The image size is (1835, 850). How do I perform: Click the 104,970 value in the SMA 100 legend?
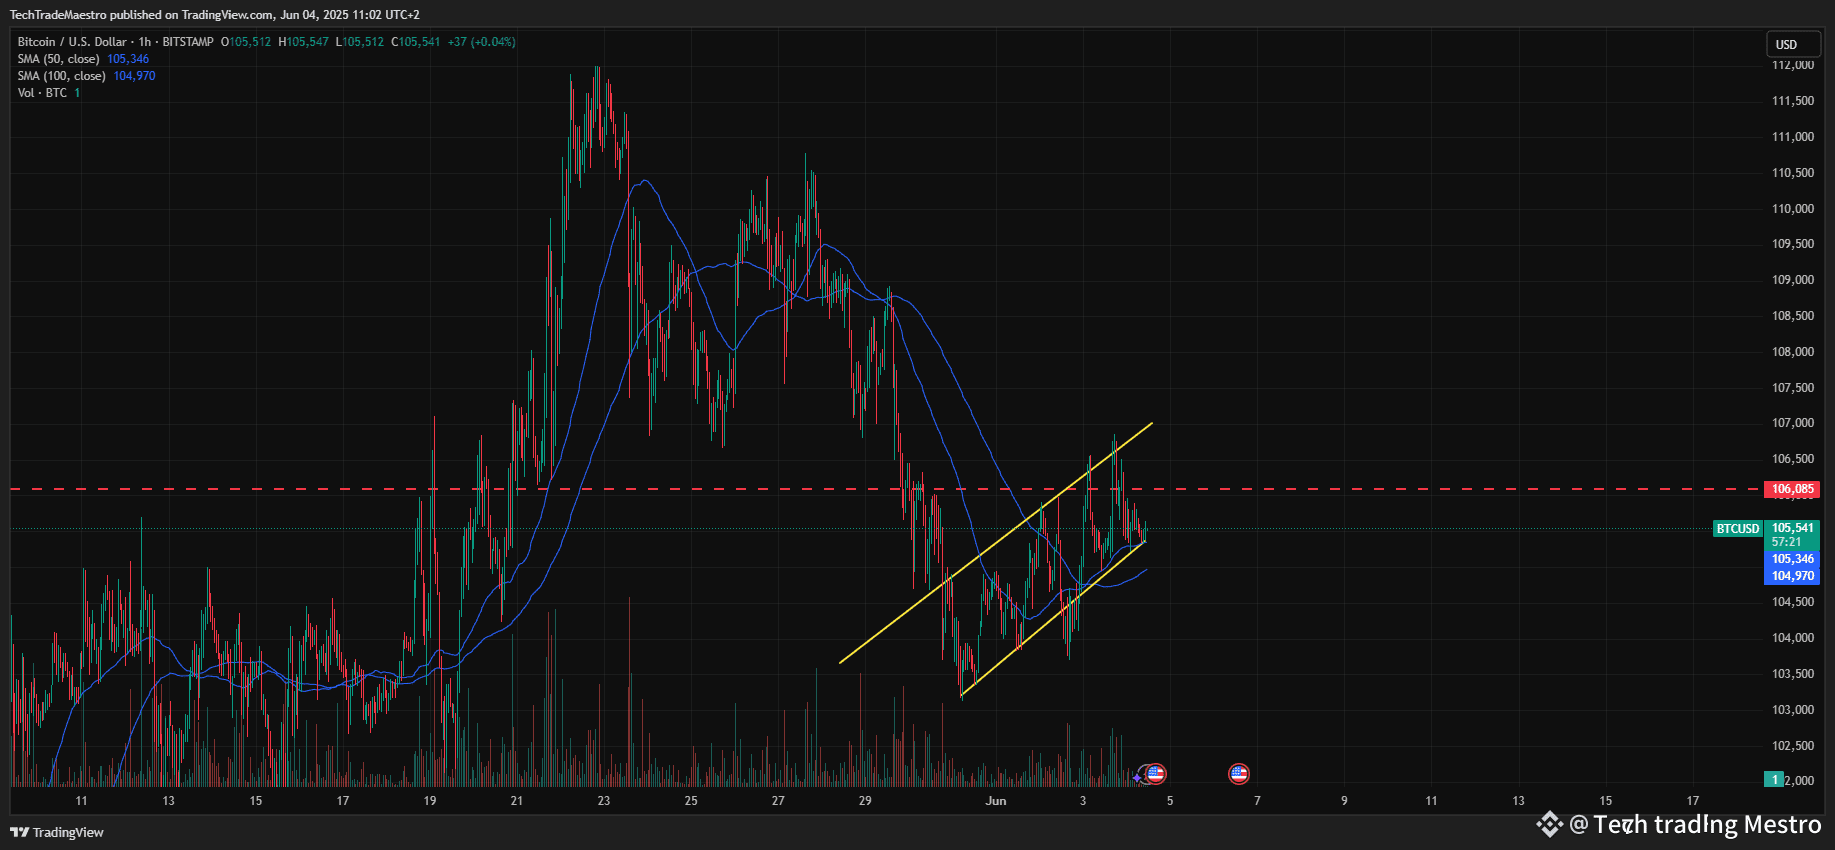[x=134, y=76]
